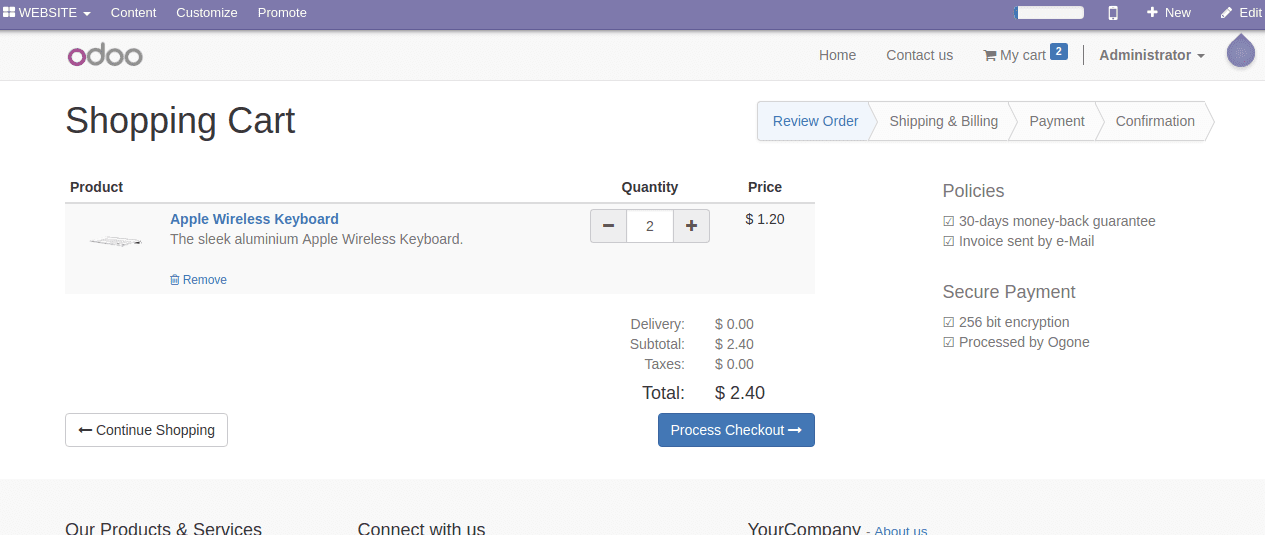Viewport: 1265px width, 535px height.
Task: Click the quantity input field
Action: (650, 226)
